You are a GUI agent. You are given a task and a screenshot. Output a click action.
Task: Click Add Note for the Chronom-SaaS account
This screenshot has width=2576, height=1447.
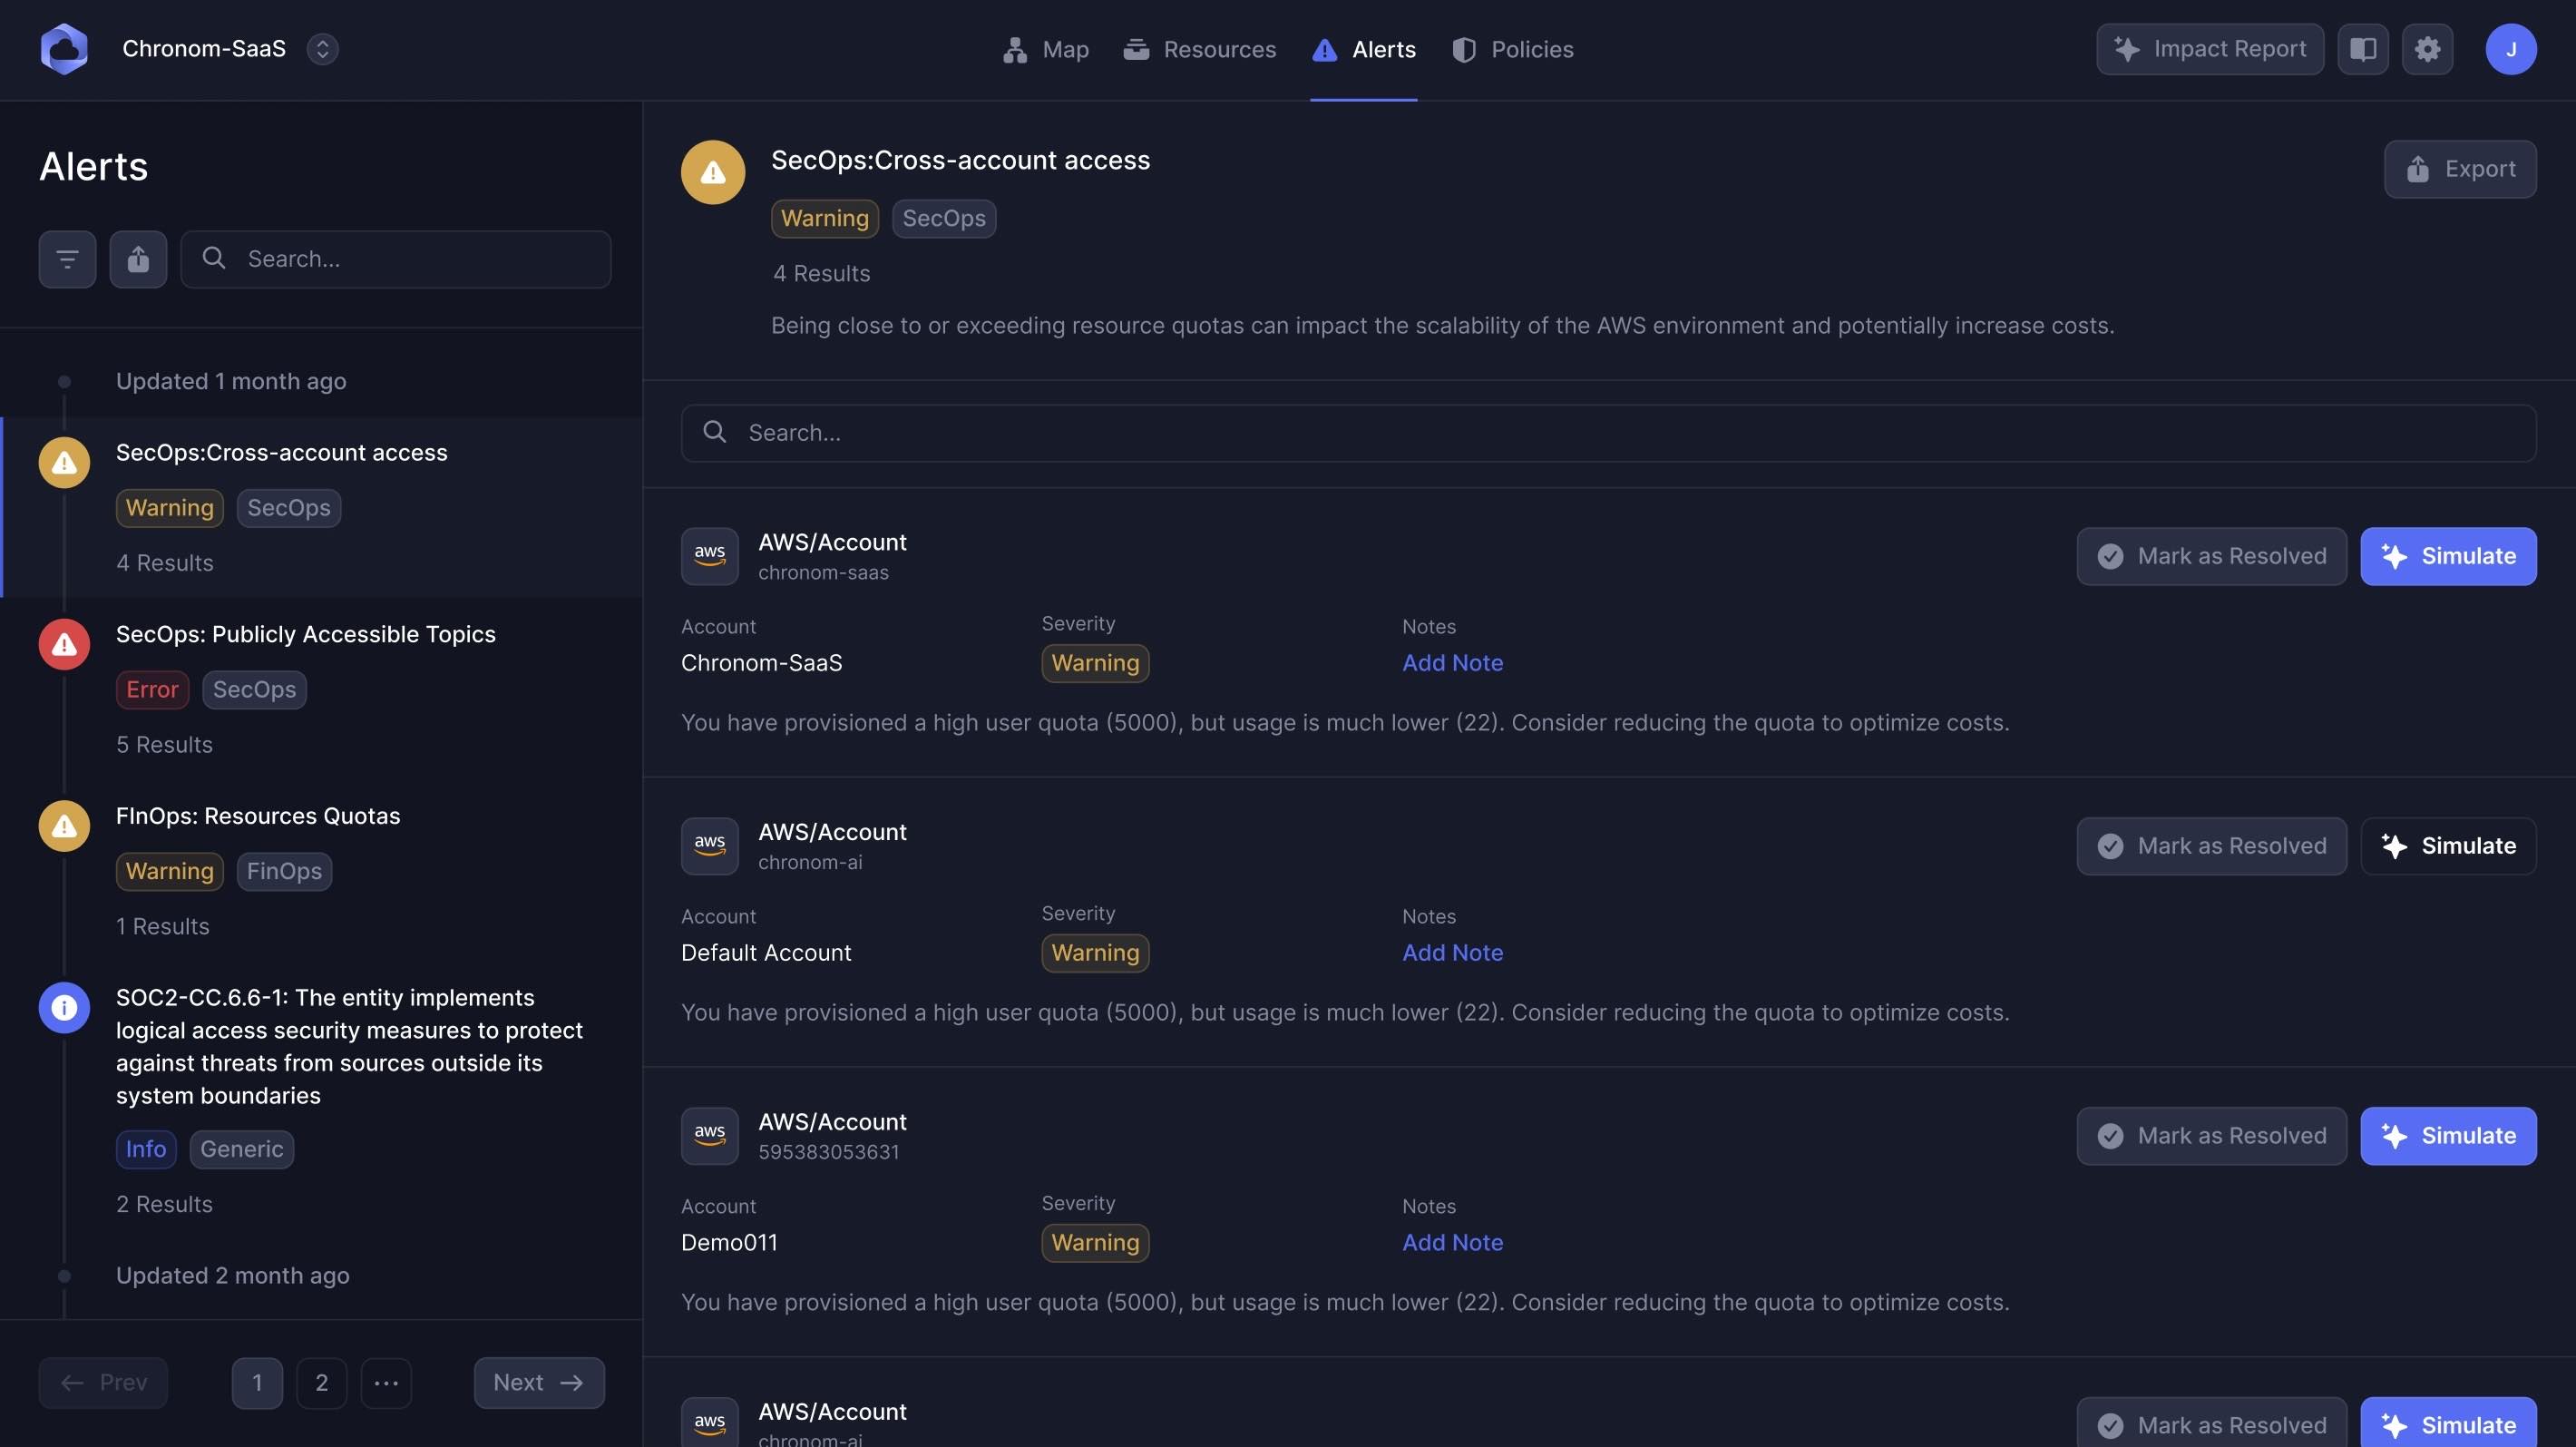click(x=1452, y=663)
